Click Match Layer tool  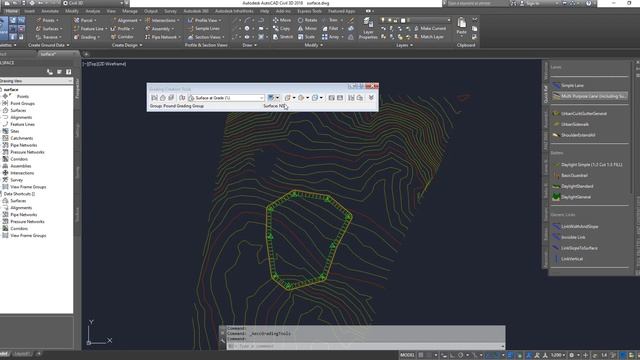pyautogui.click(x=429, y=37)
